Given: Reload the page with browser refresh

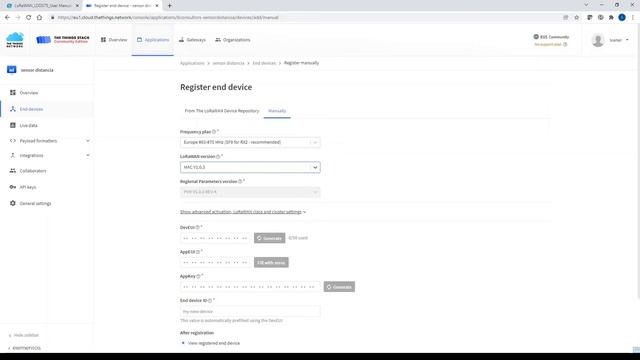Looking at the screenshot, I should [28, 18].
